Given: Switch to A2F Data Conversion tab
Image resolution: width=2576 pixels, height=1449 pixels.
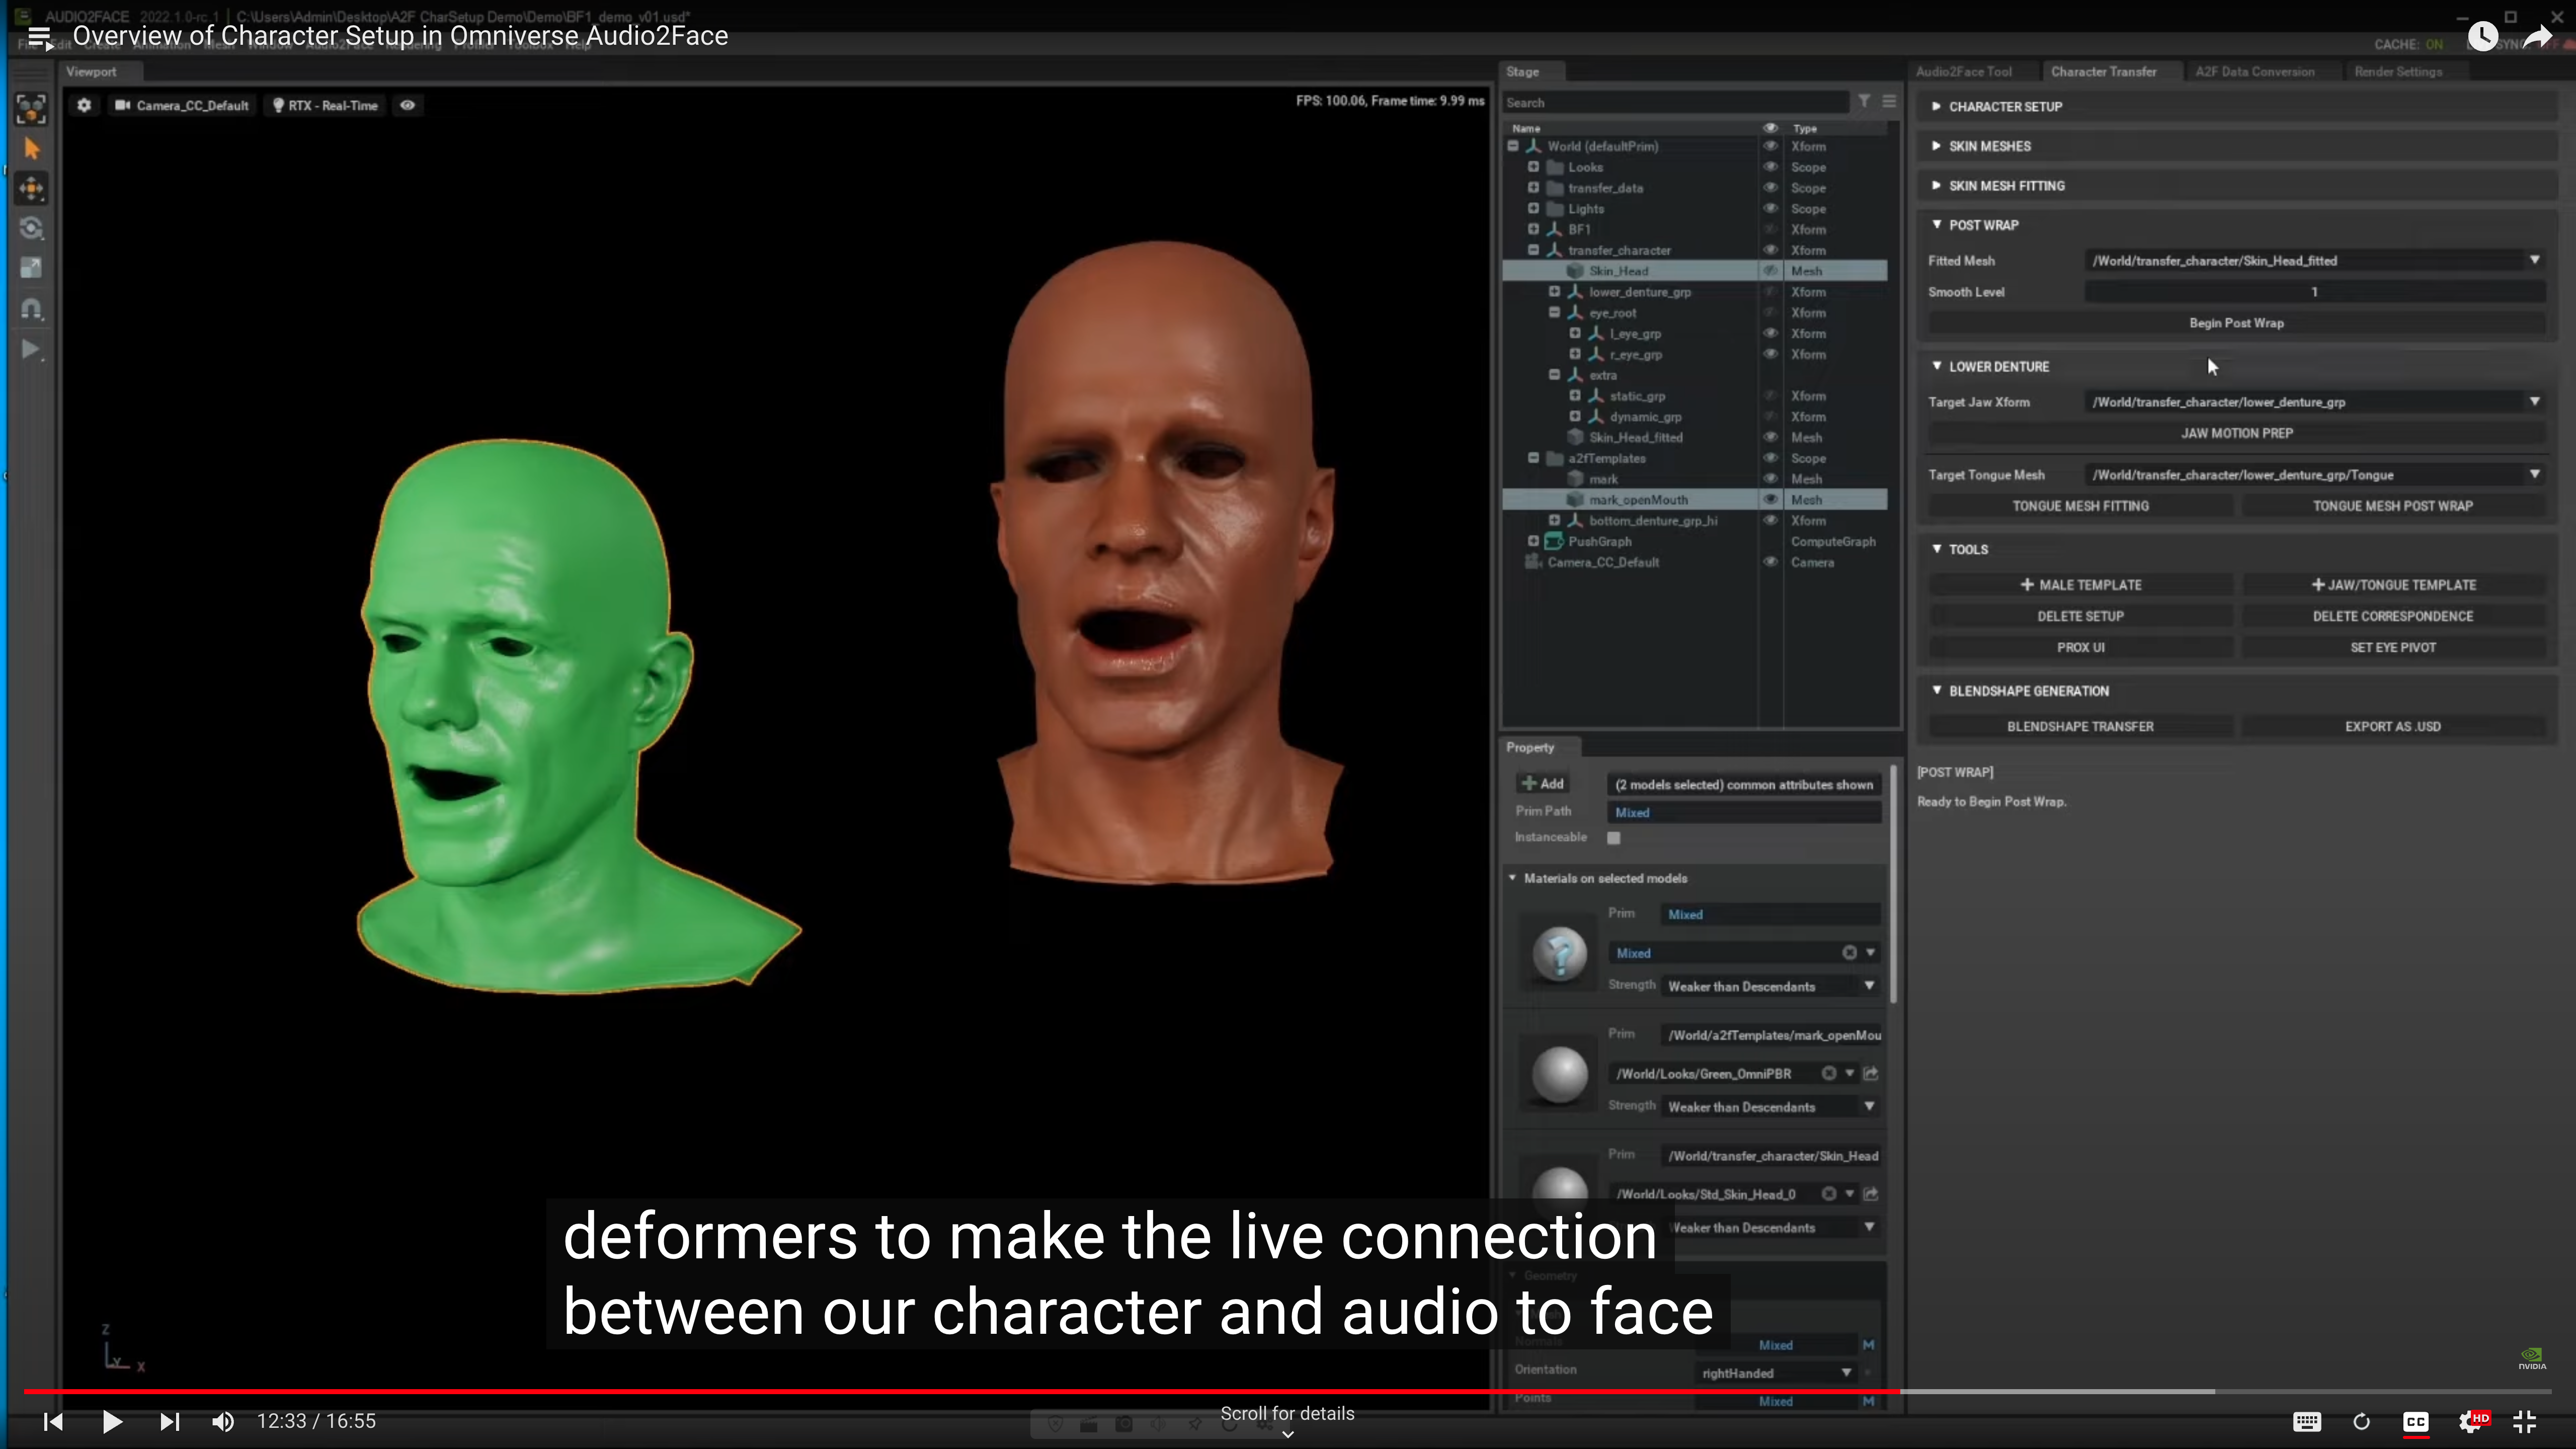Looking at the screenshot, I should pos(2254,72).
